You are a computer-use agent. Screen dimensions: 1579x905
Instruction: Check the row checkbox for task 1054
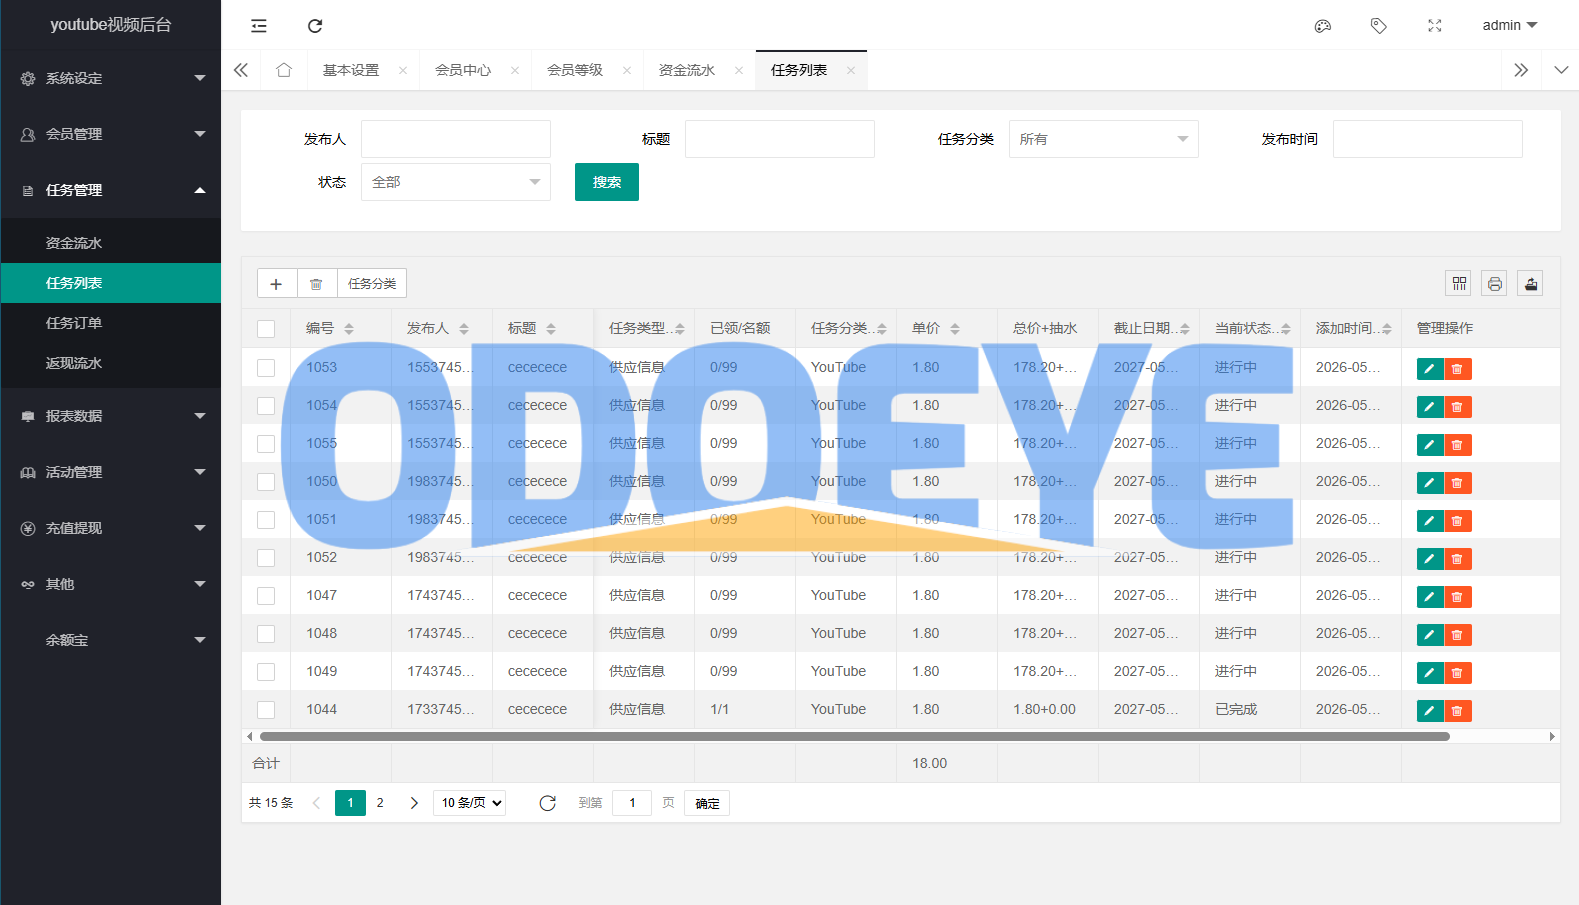coord(266,406)
